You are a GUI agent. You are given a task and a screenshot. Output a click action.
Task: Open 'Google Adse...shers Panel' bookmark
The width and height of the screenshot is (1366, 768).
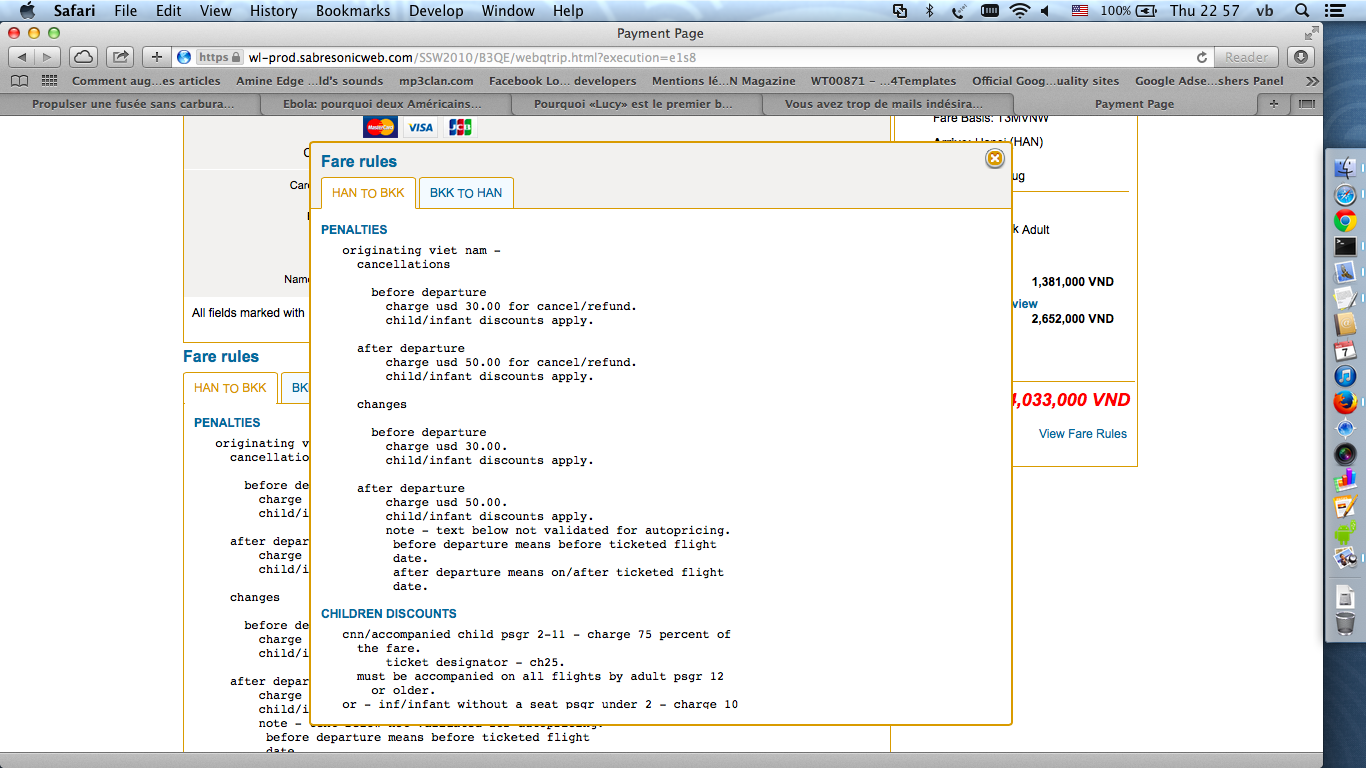1209,81
